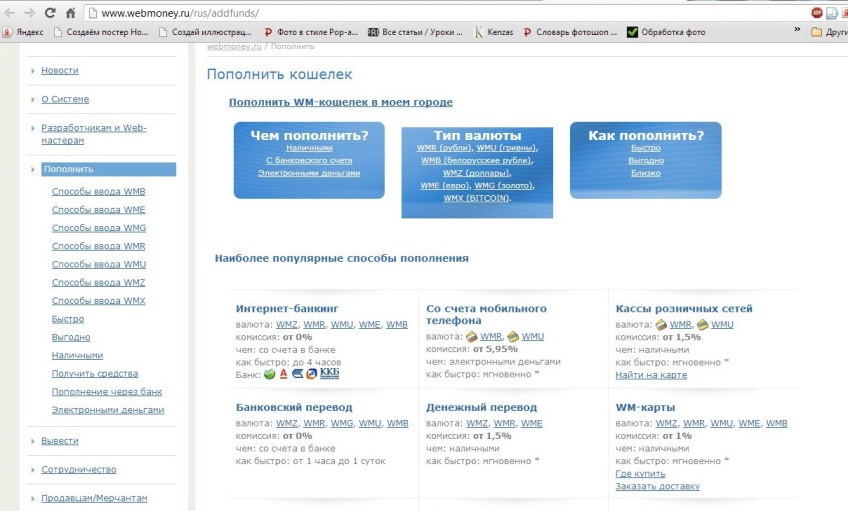Click the blue bank icon after Alfa icon
Viewport: 848px width, 511px height.
[x=297, y=374]
